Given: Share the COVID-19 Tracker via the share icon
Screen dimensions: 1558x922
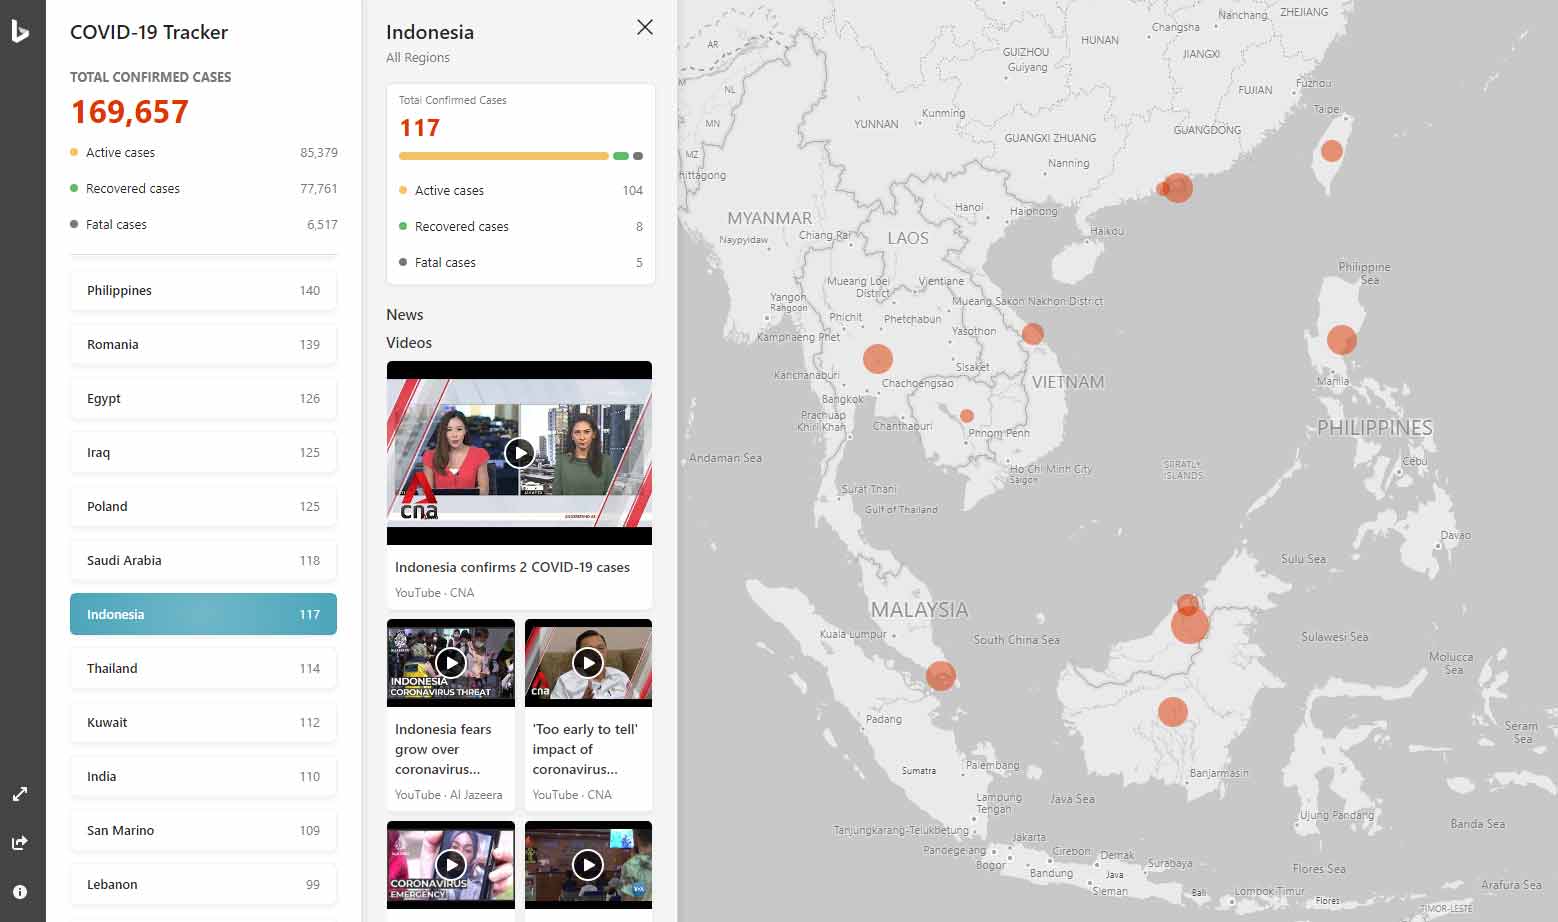Looking at the screenshot, I should (20, 842).
